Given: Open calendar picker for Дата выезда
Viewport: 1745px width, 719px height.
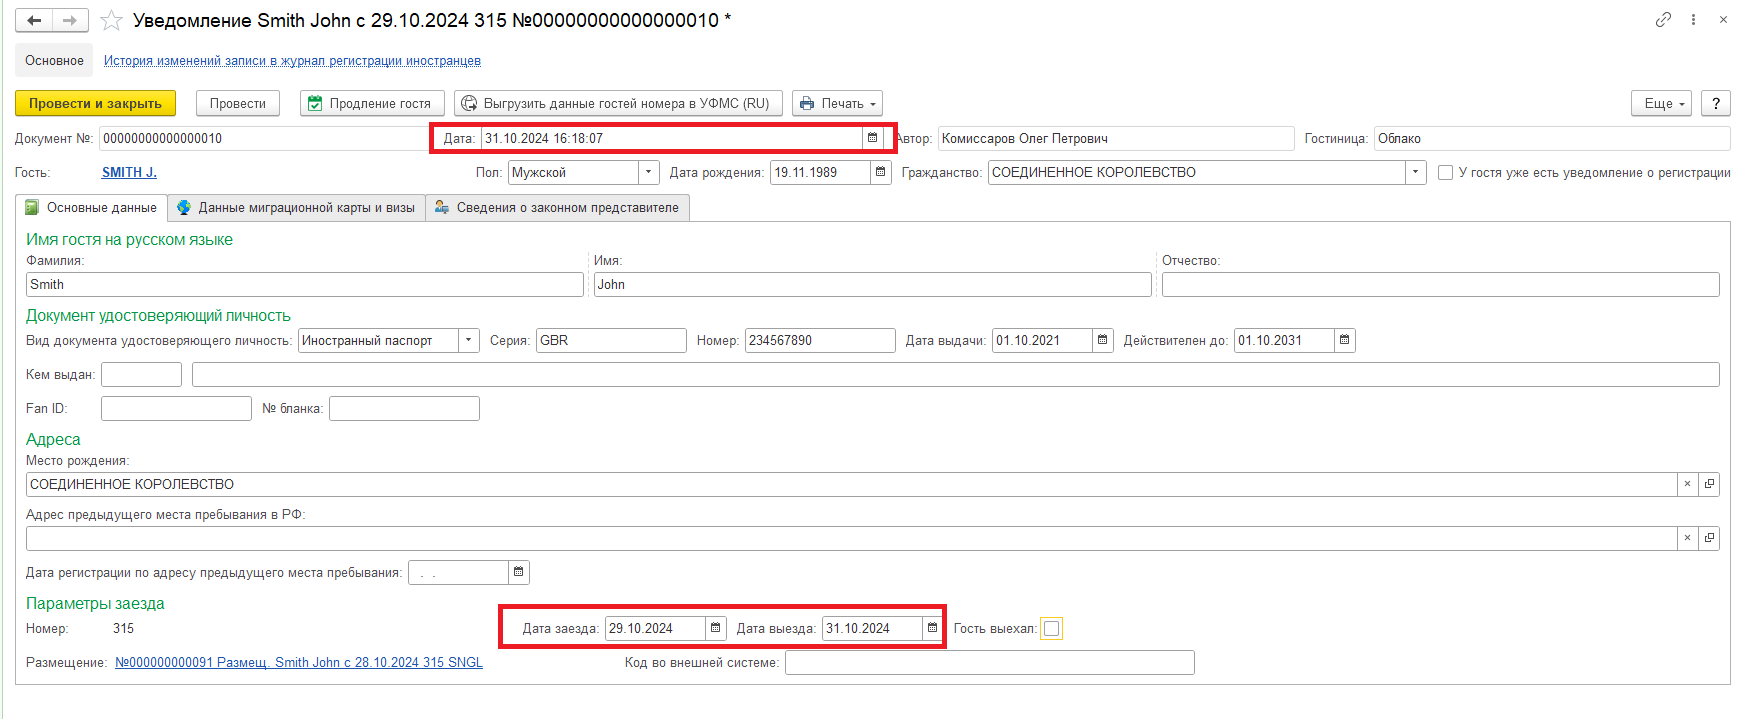Looking at the screenshot, I should pyautogui.click(x=932, y=628).
